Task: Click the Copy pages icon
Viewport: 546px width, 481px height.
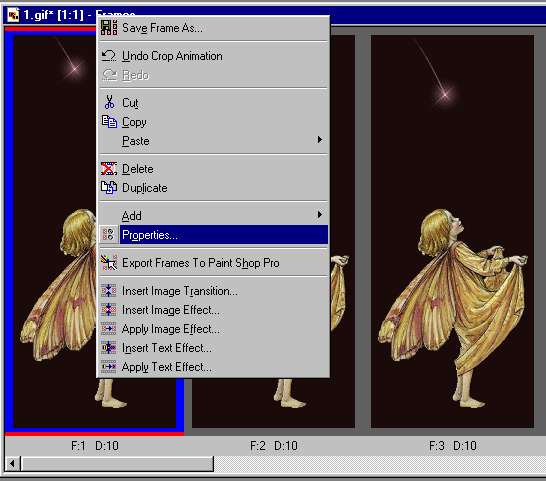Action: (x=109, y=122)
